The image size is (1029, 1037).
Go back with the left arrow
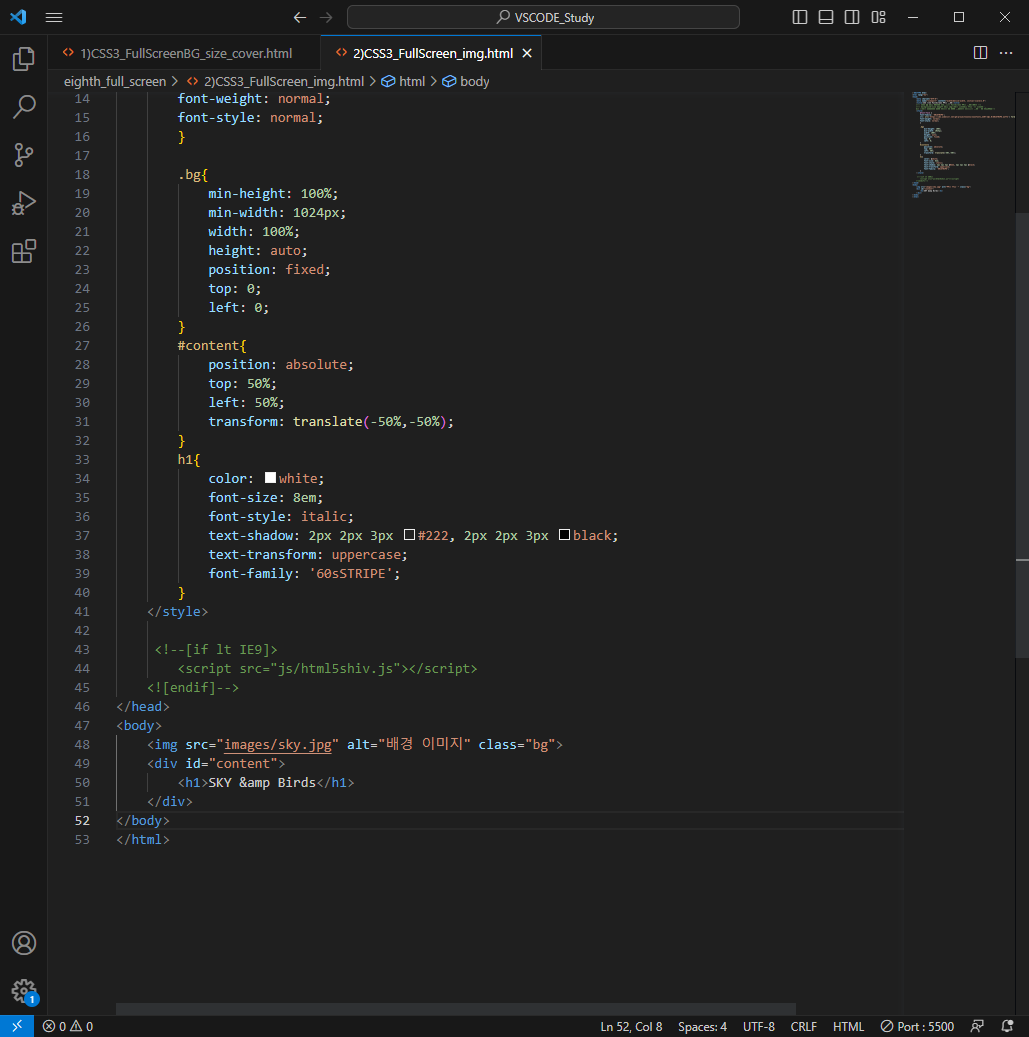pyautogui.click(x=300, y=17)
